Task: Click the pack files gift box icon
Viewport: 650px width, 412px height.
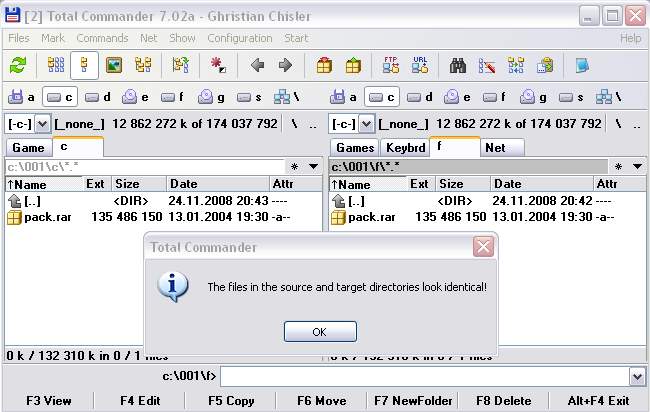Action: coord(324,66)
